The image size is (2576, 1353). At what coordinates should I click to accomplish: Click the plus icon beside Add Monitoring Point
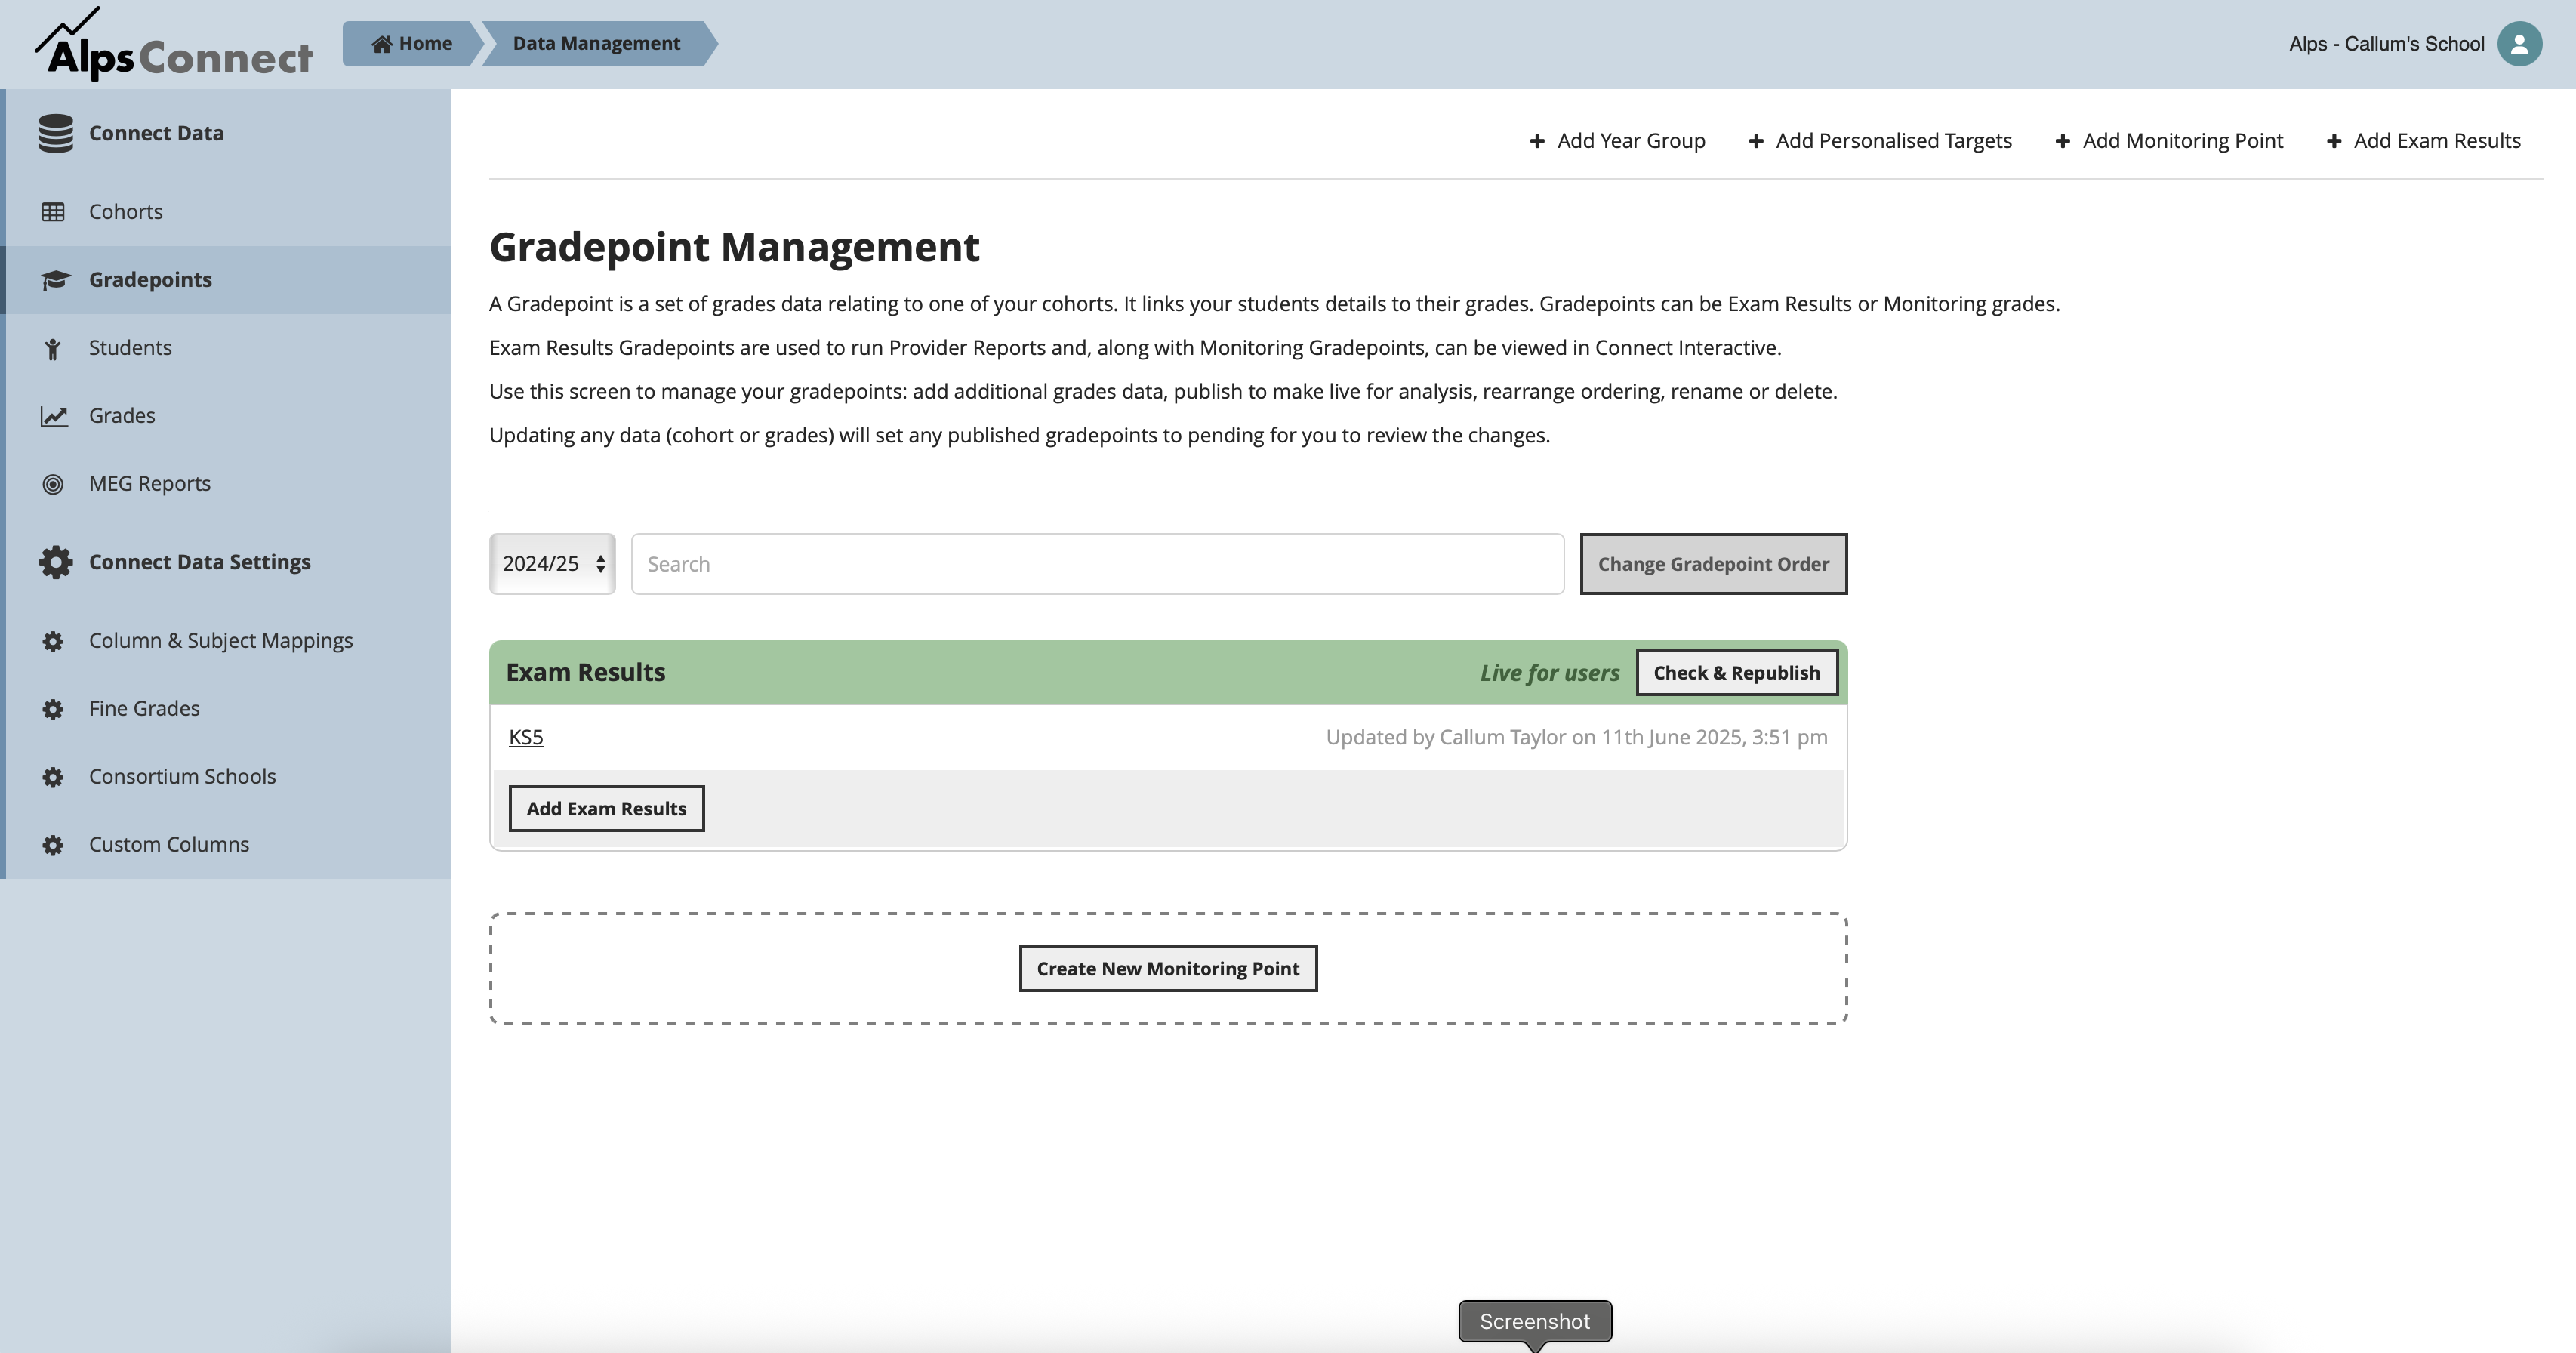point(2063,141)
